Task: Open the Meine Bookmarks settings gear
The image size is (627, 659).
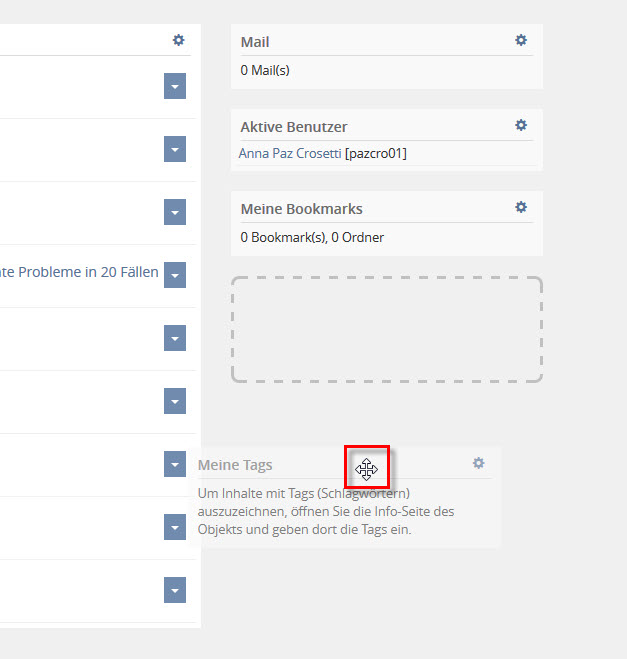Action: coord(521,207)
